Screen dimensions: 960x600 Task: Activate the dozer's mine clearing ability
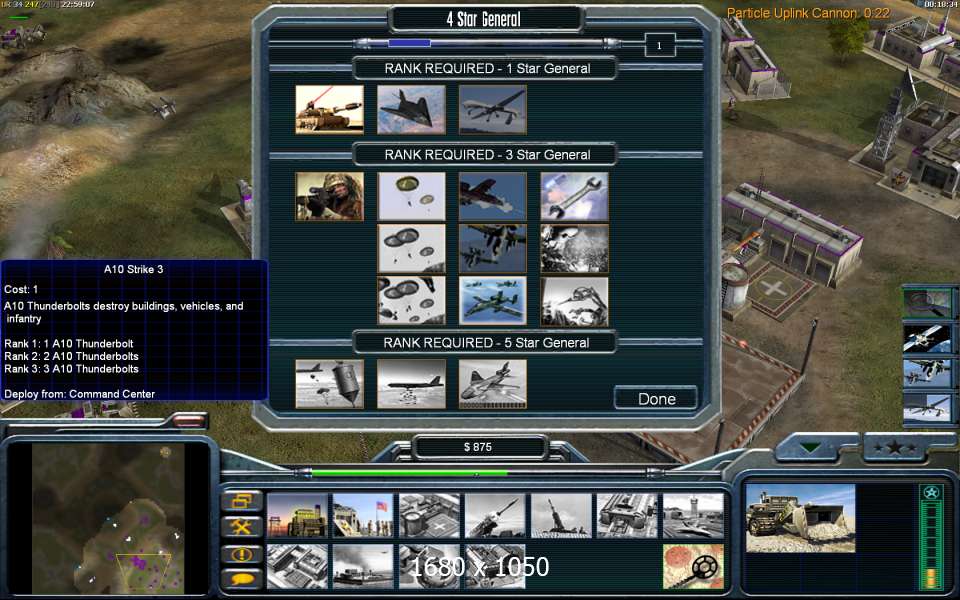click(693, 566)
